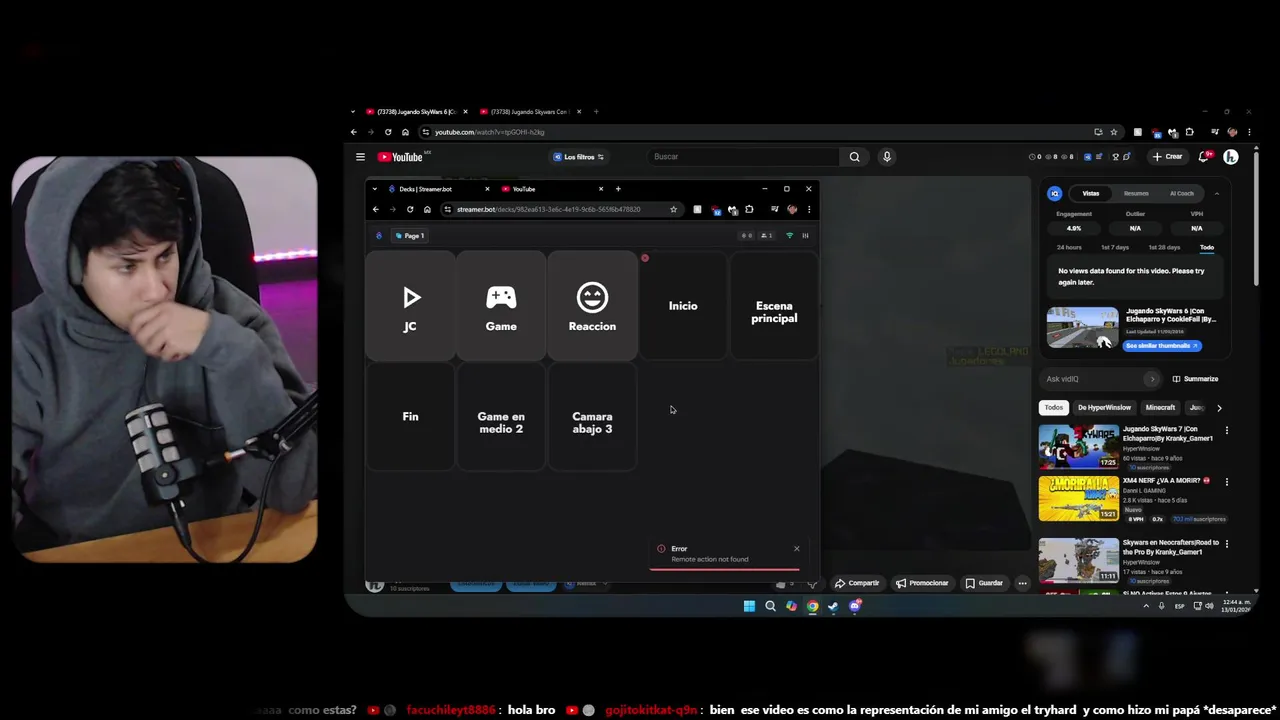Click the Guardar save button
The width and height of the screenshot is (1280, 720).
point(984,583)
